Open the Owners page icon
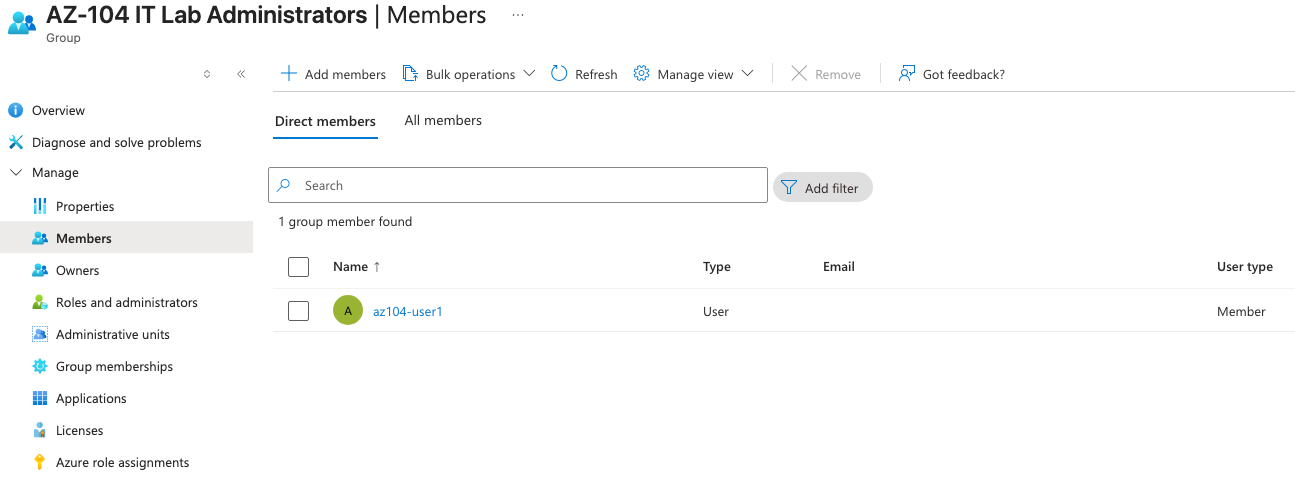The width and height of the screenshot is (1295, 483). [x=40, y=270]
